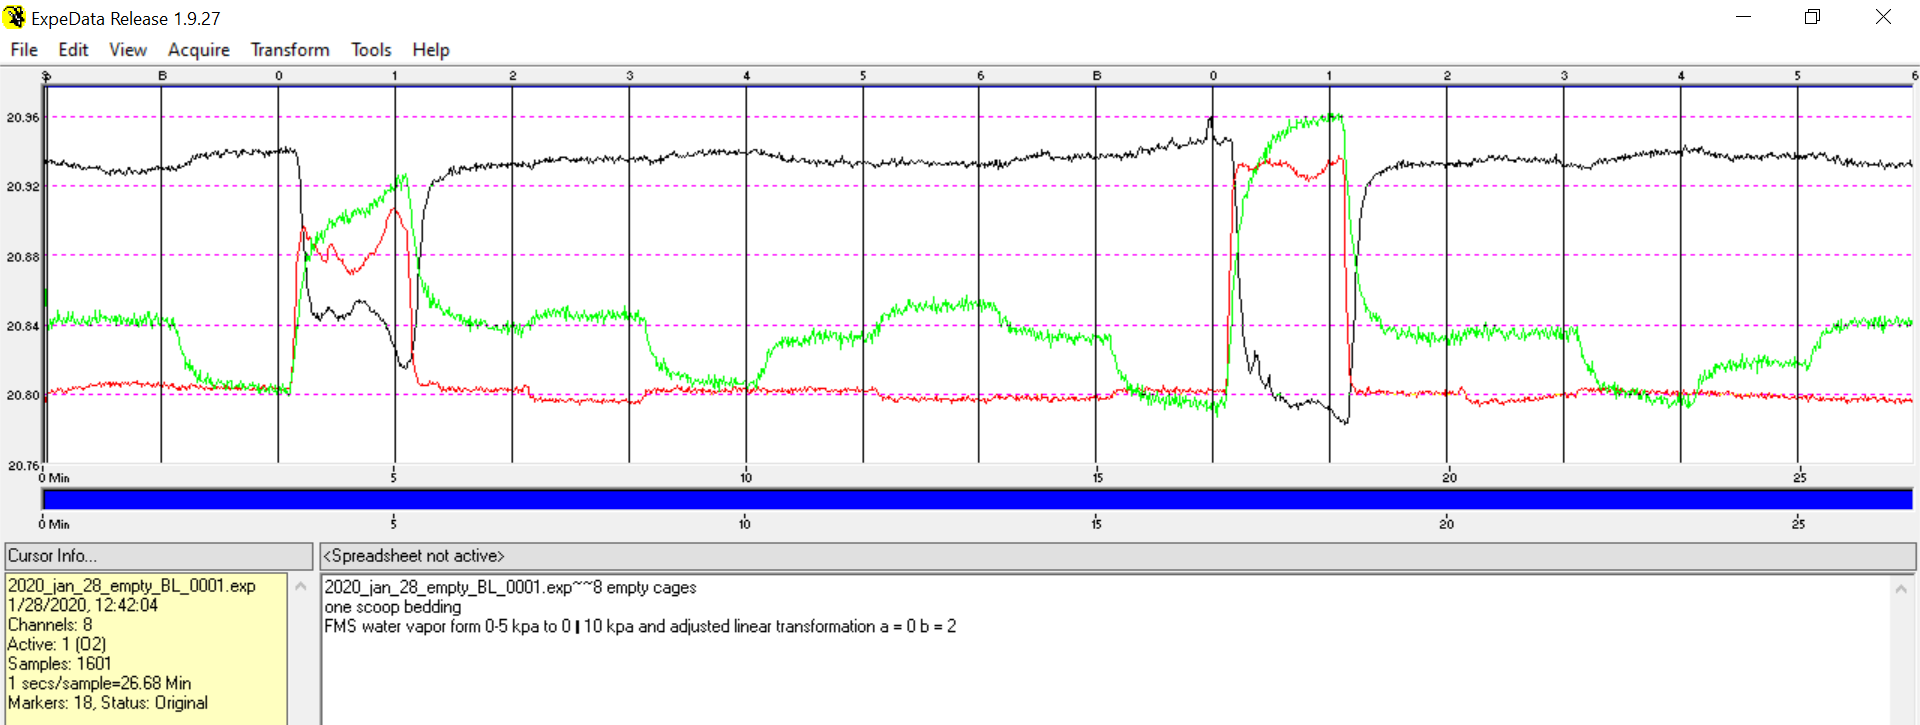Select marker 1 aligned with the 5 Min tick
This screenshot has height=725, width=1920.
tap(395, 76)
